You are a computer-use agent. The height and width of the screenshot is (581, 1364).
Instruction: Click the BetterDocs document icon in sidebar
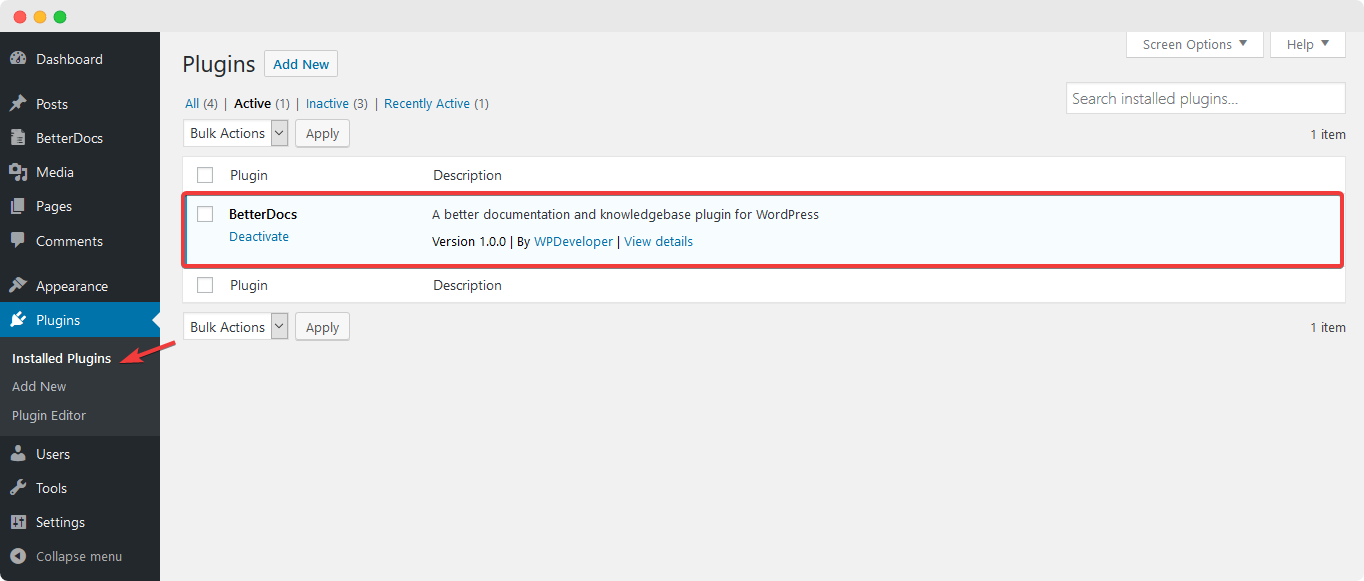point(18,138)
